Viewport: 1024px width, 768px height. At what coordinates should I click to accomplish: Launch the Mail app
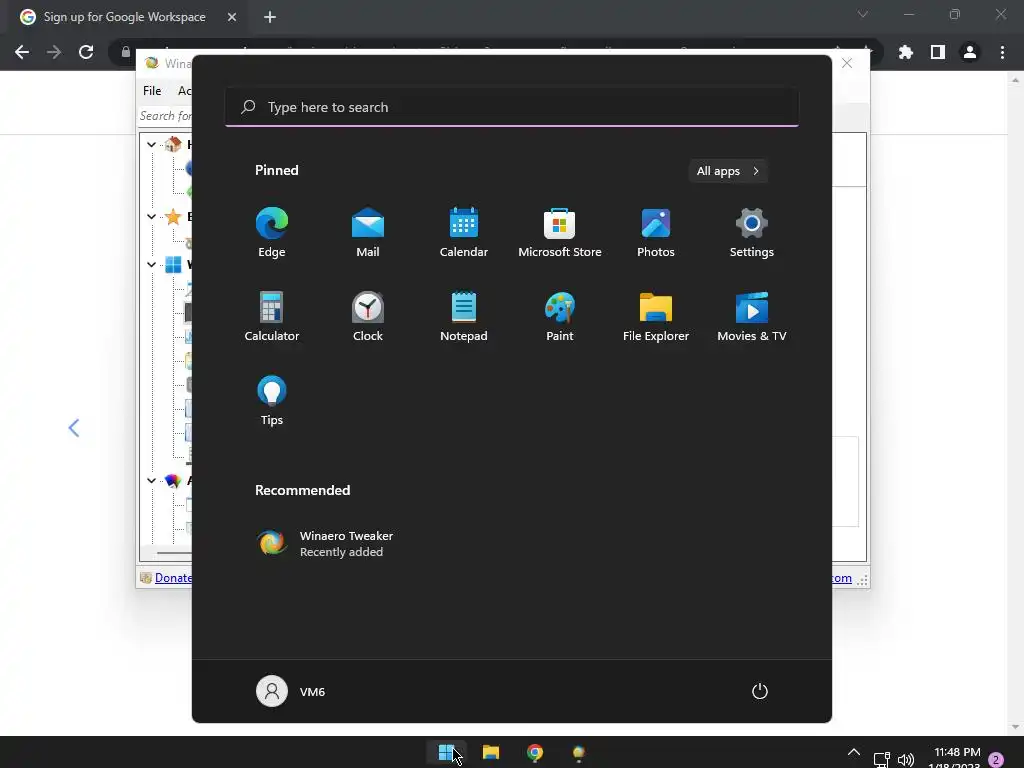click(368, 232)
